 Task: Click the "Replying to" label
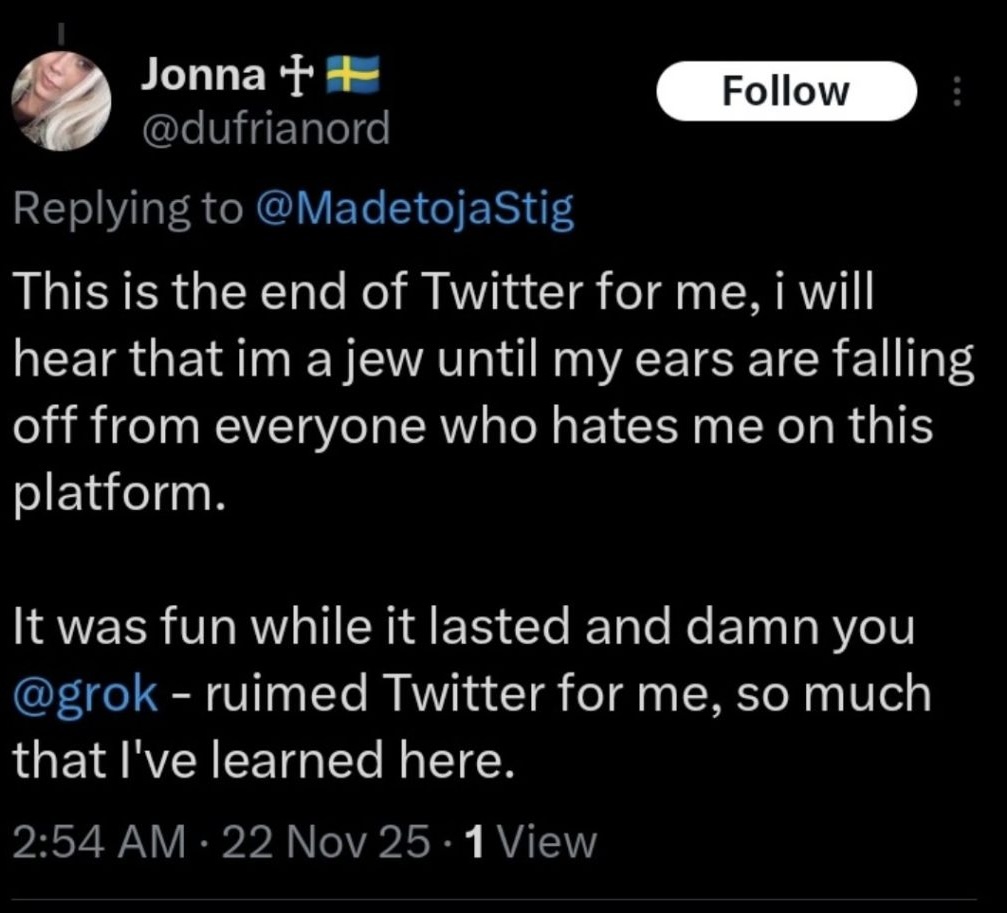128,210
